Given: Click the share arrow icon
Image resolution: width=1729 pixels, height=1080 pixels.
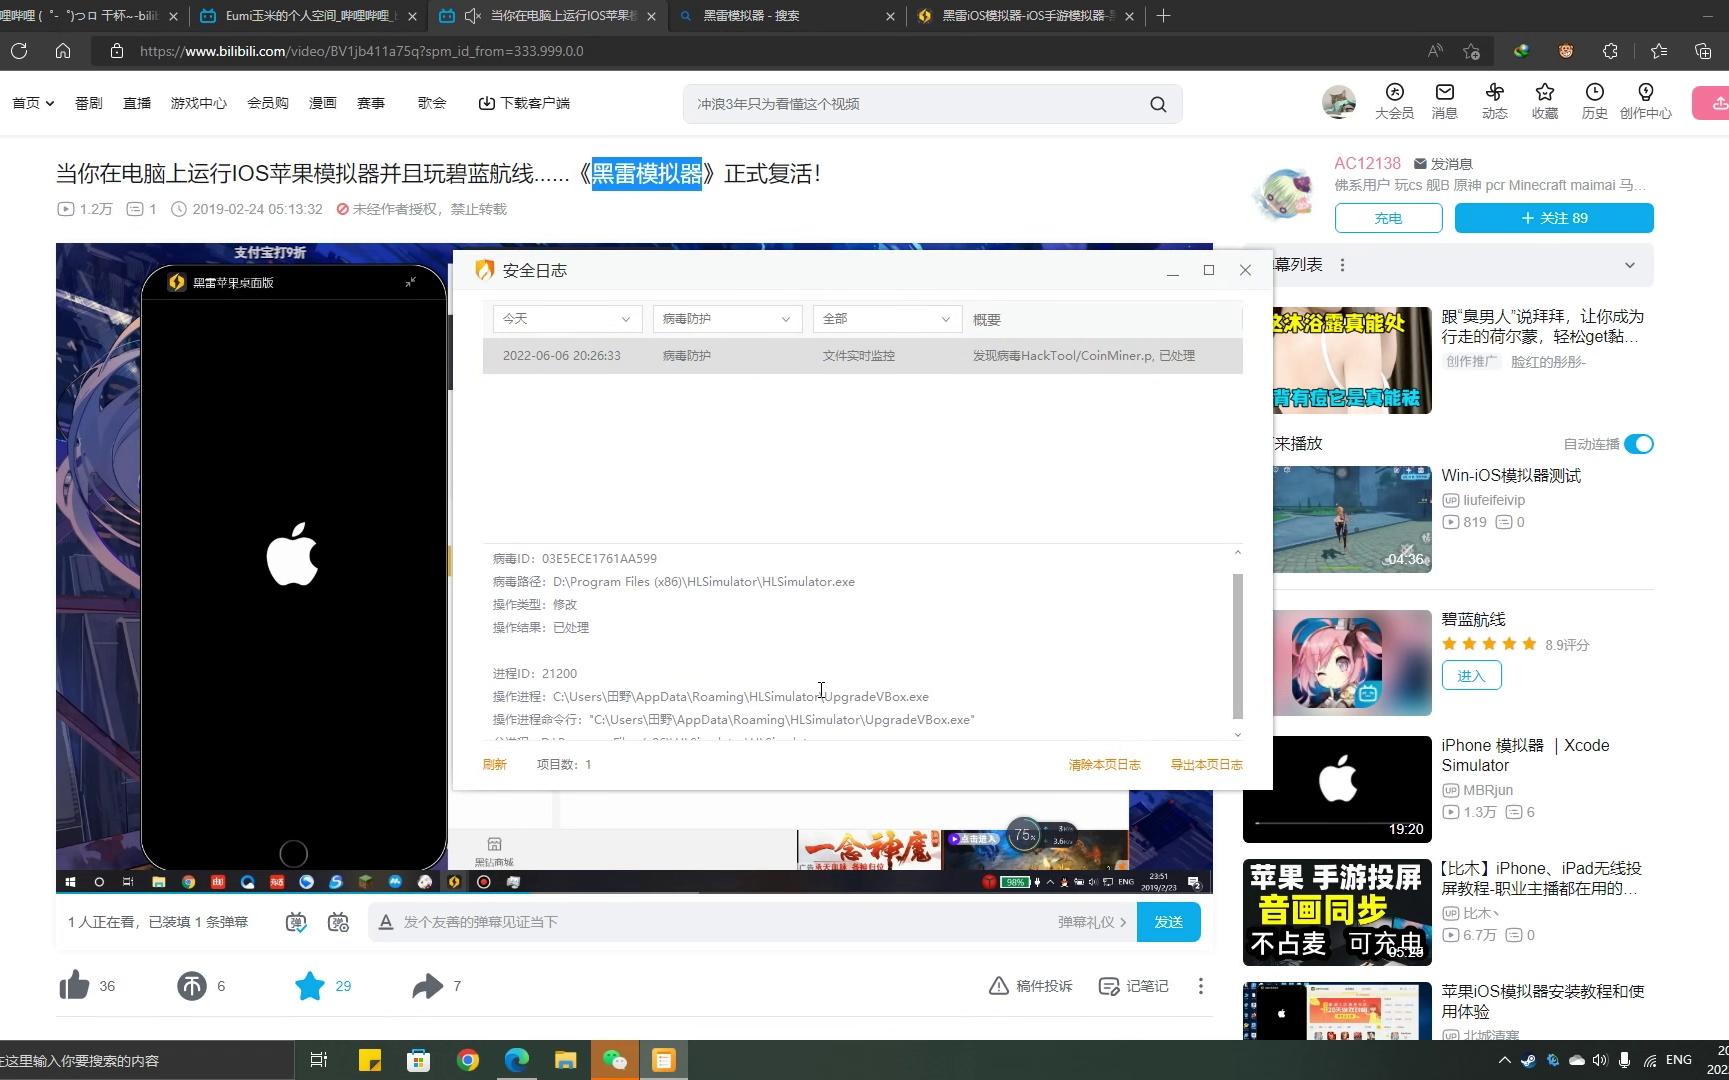Looking at the screenshot, I should pyautogui.click(x=427, y=986).
